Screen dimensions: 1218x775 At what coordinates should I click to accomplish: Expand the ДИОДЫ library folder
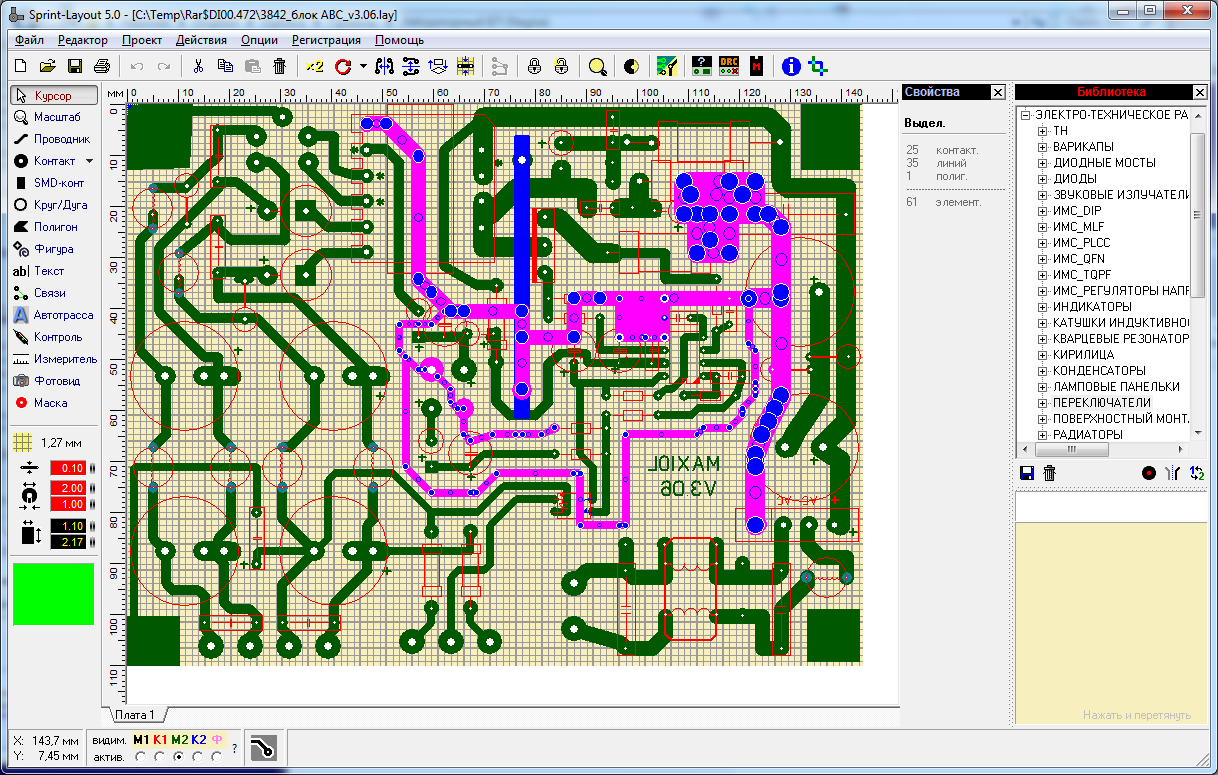(x=1043, y=179)
